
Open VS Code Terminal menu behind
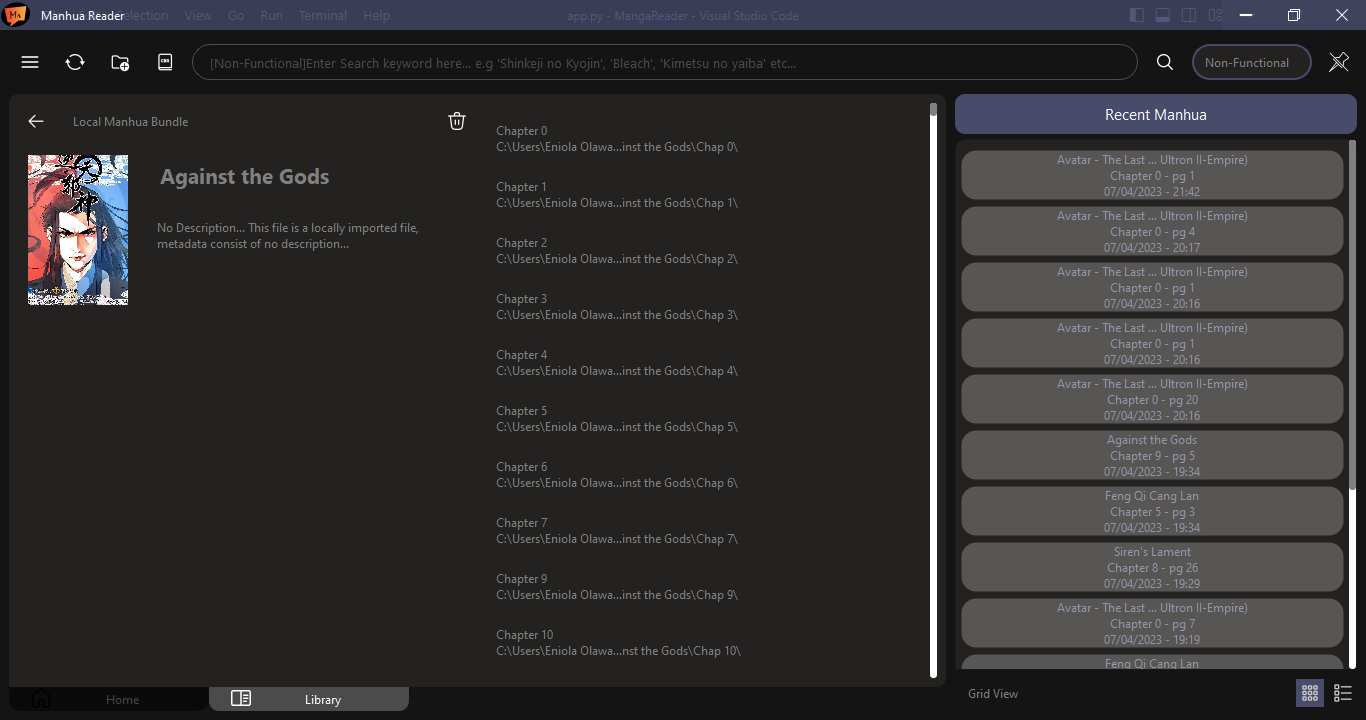tap(323, 16)
